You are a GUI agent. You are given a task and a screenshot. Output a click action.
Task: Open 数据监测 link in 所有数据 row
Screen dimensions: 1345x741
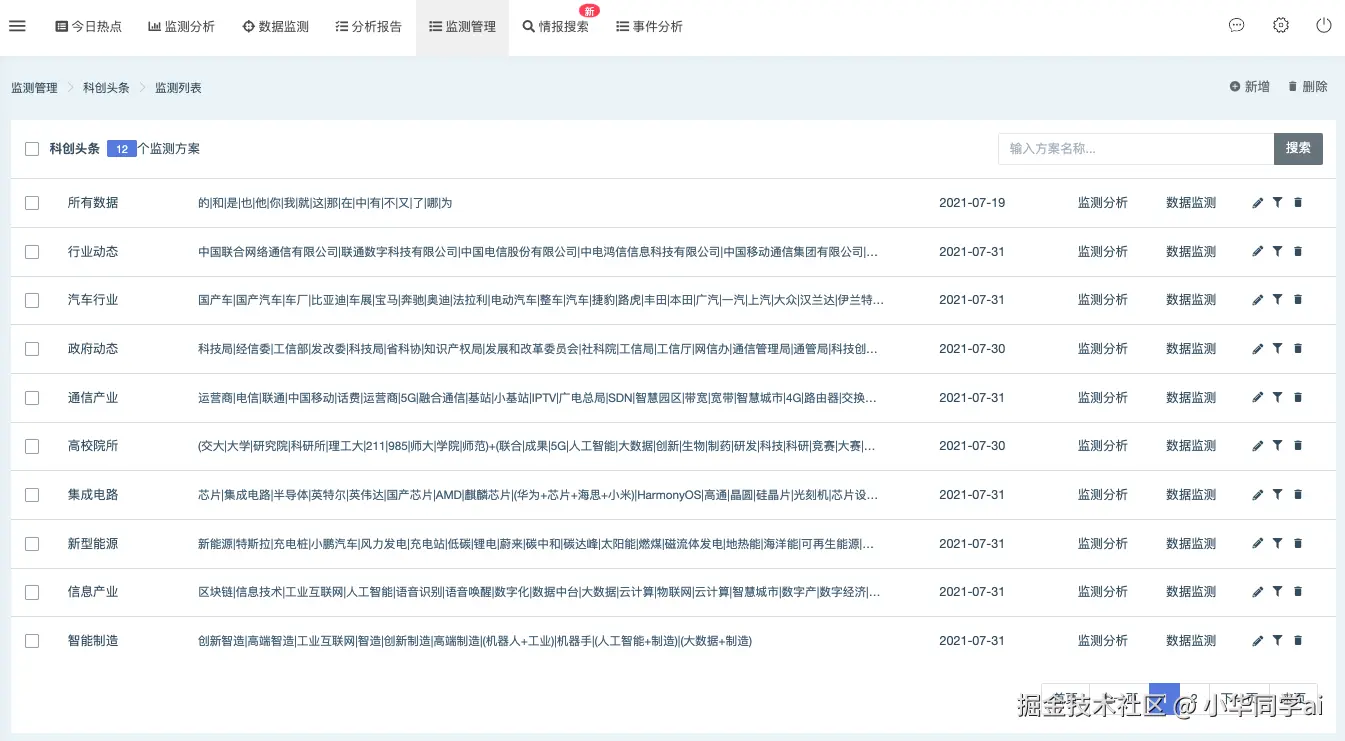[1191, 203]
